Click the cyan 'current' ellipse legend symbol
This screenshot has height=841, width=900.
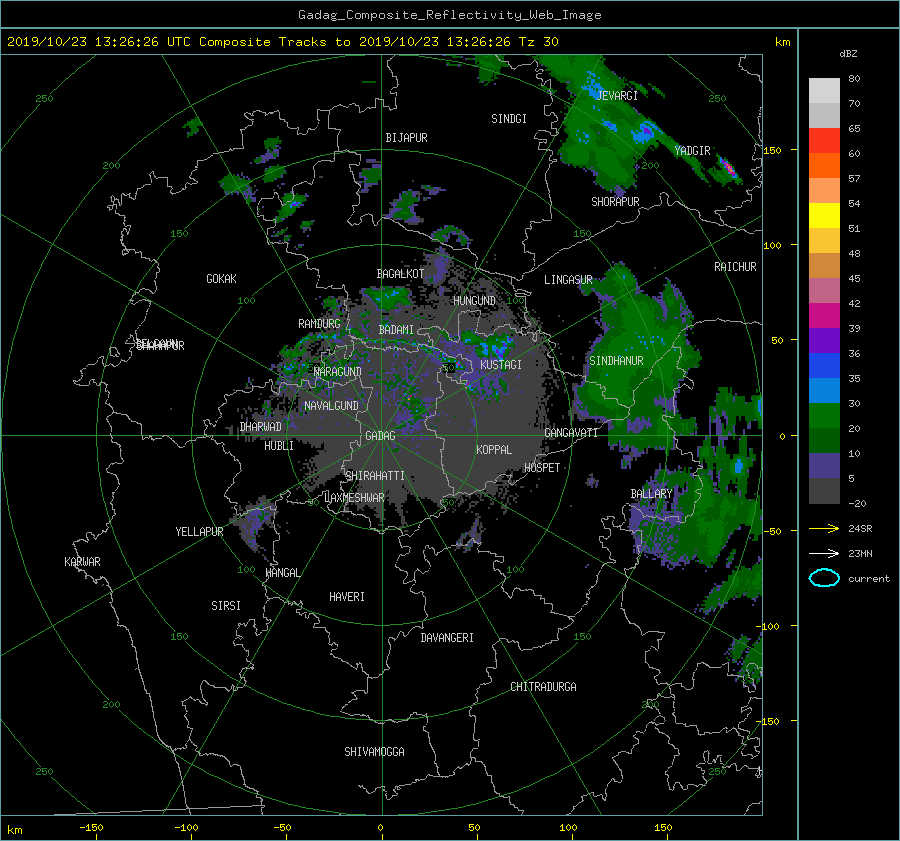(x=824, y=578)
